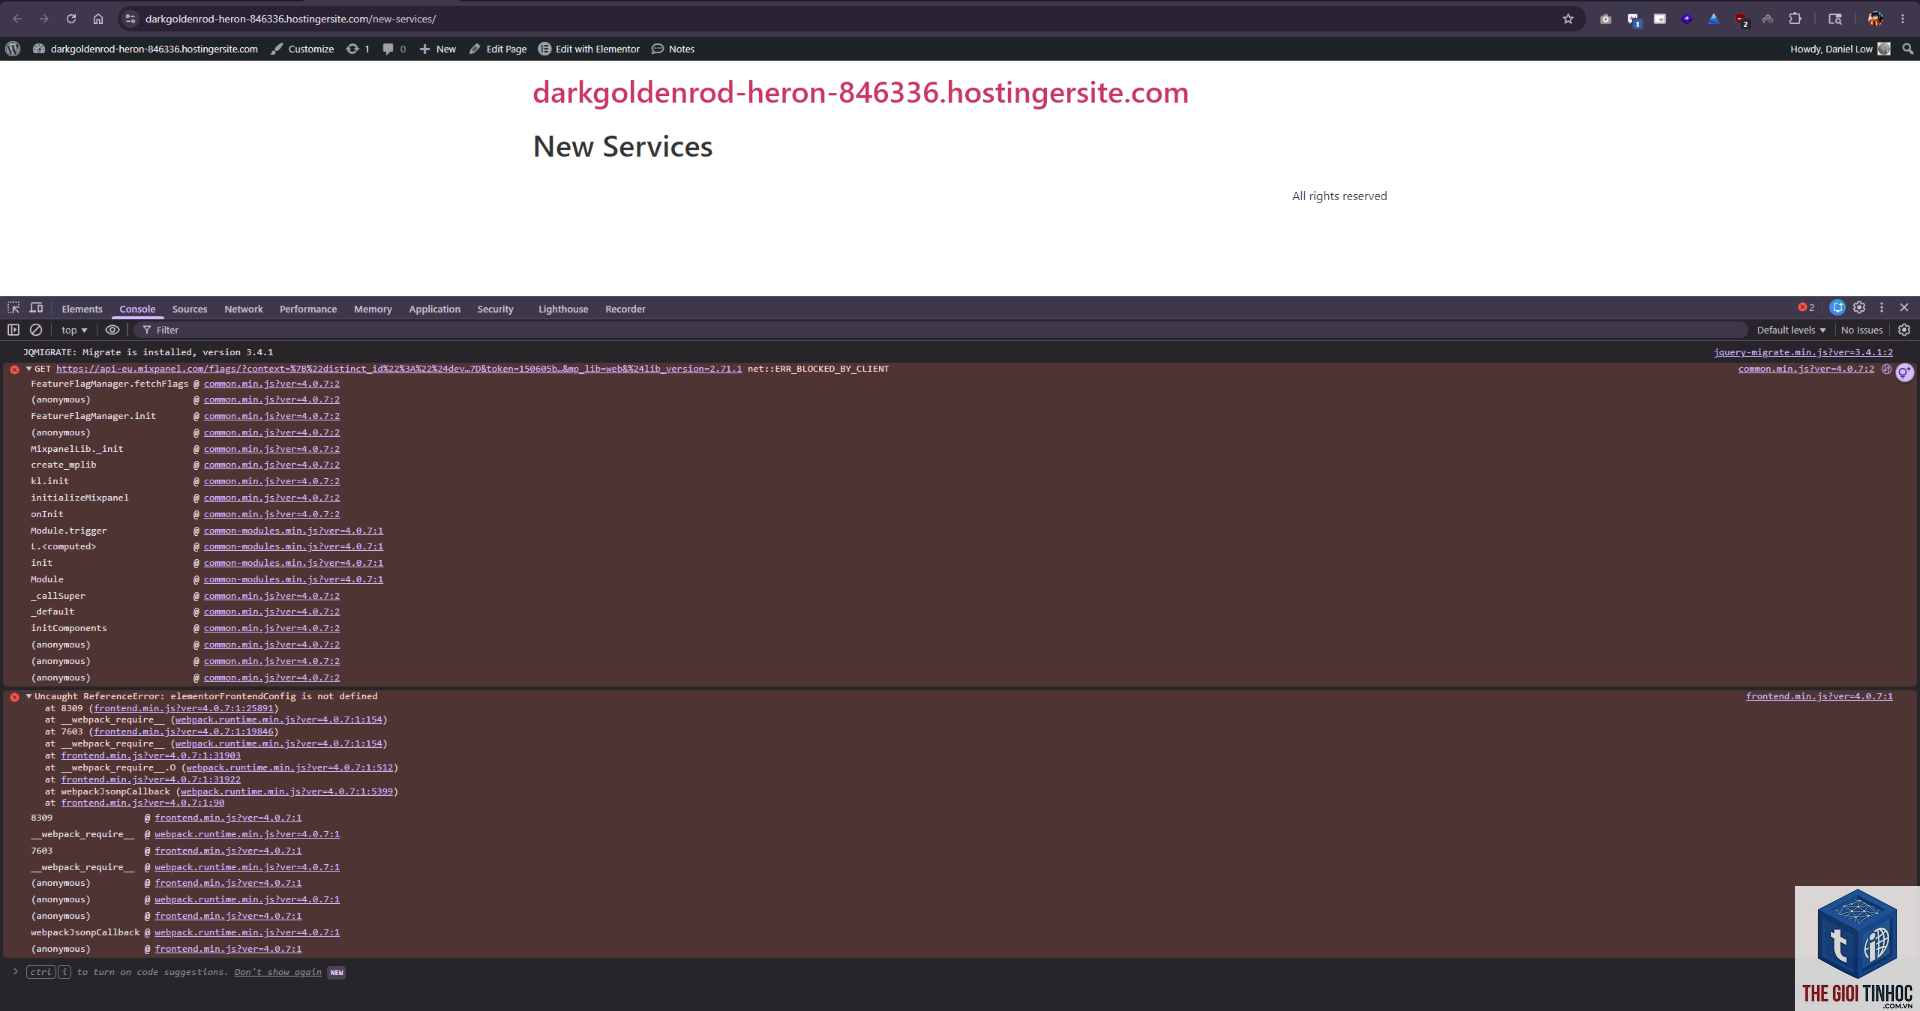Open the purple diamond extension icon
1920x1011 pixels.
point(1687,19)
